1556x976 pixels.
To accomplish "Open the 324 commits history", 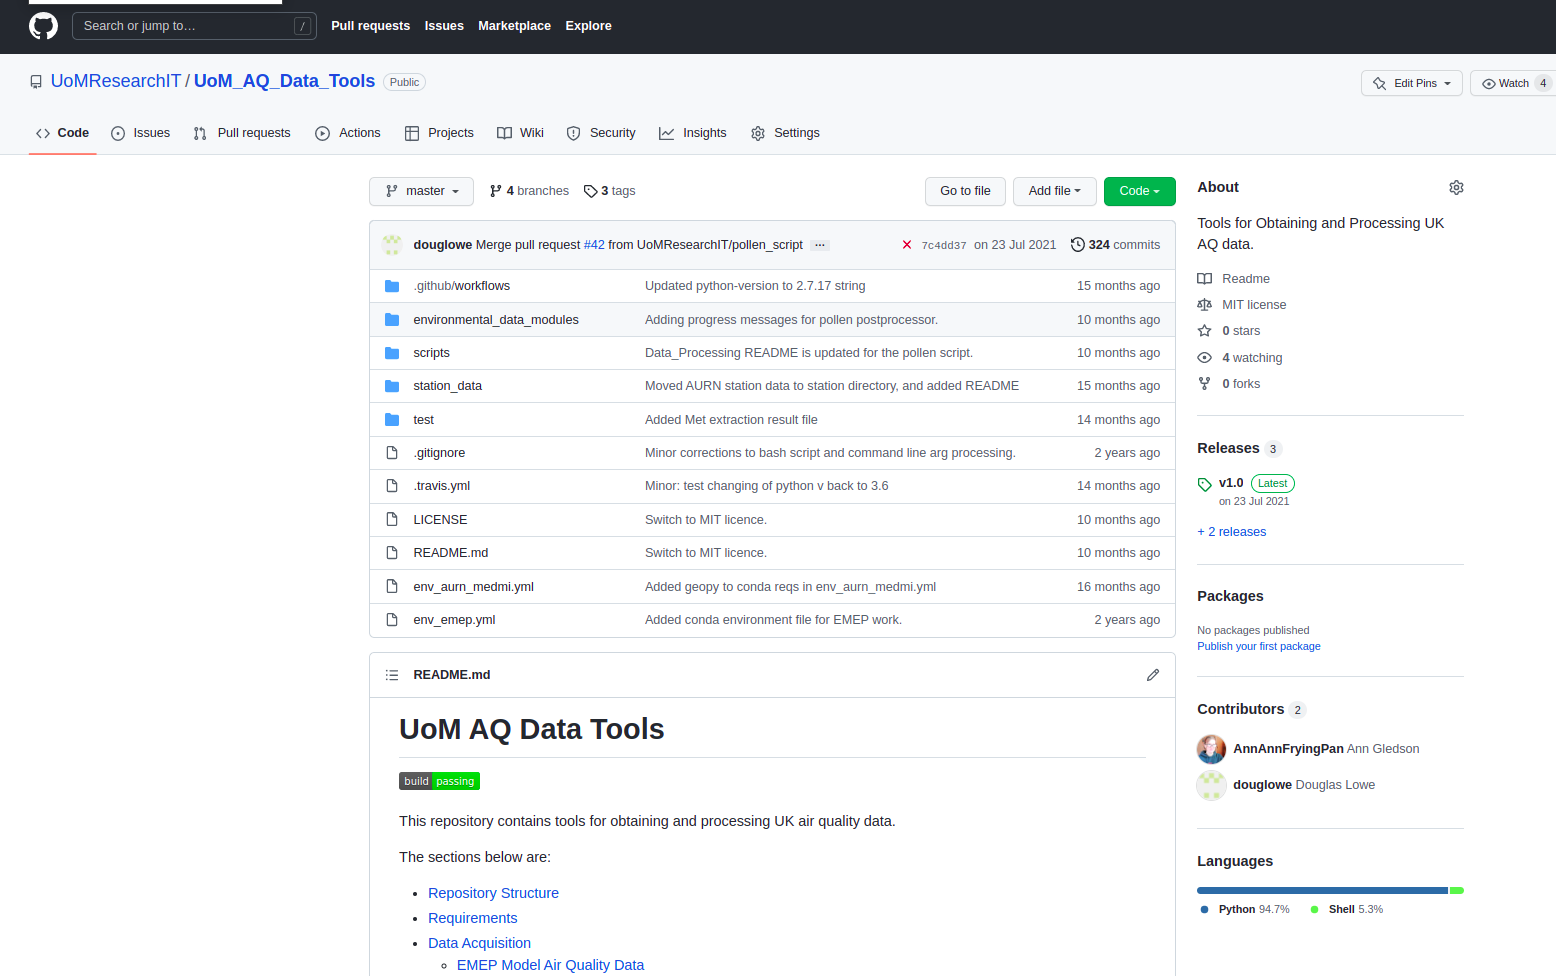I will 1115,245.
